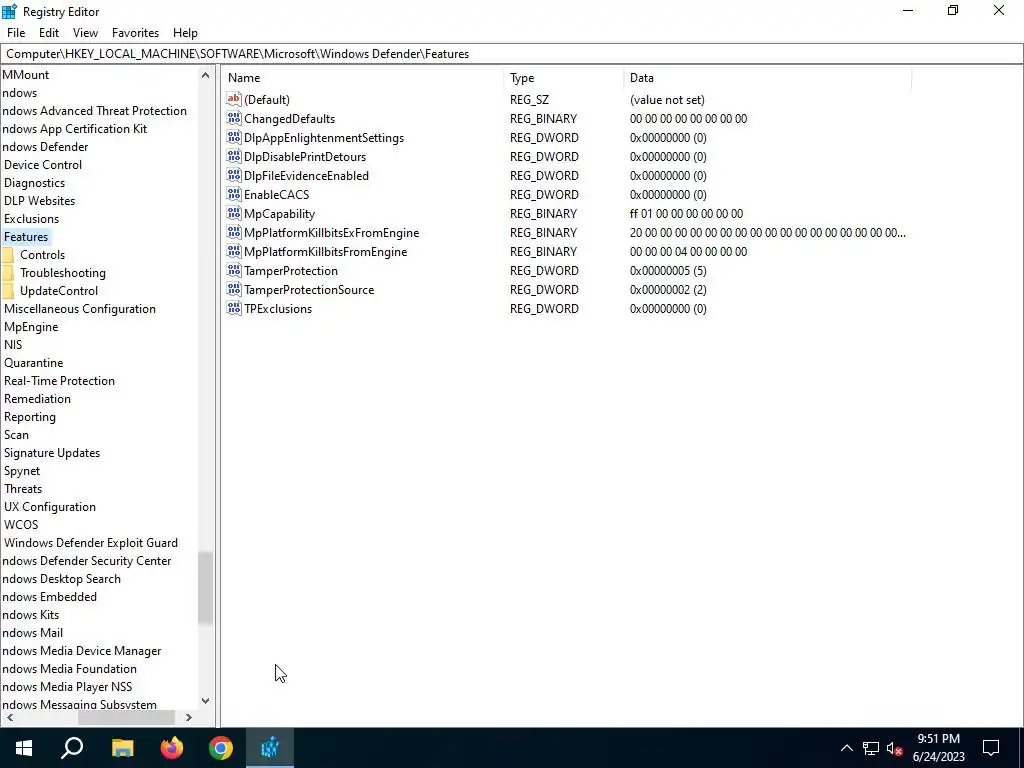The height and width of the screenshot is (768, 1024).
Task: Click the Registry Editor taskbar button
Action: coord(270,748)
